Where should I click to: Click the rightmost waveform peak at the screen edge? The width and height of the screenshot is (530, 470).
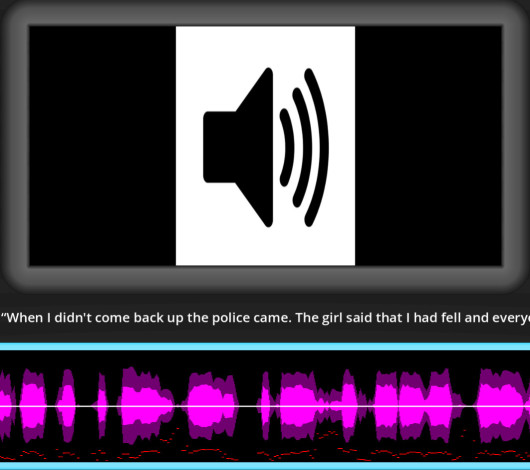pos(504,406)
